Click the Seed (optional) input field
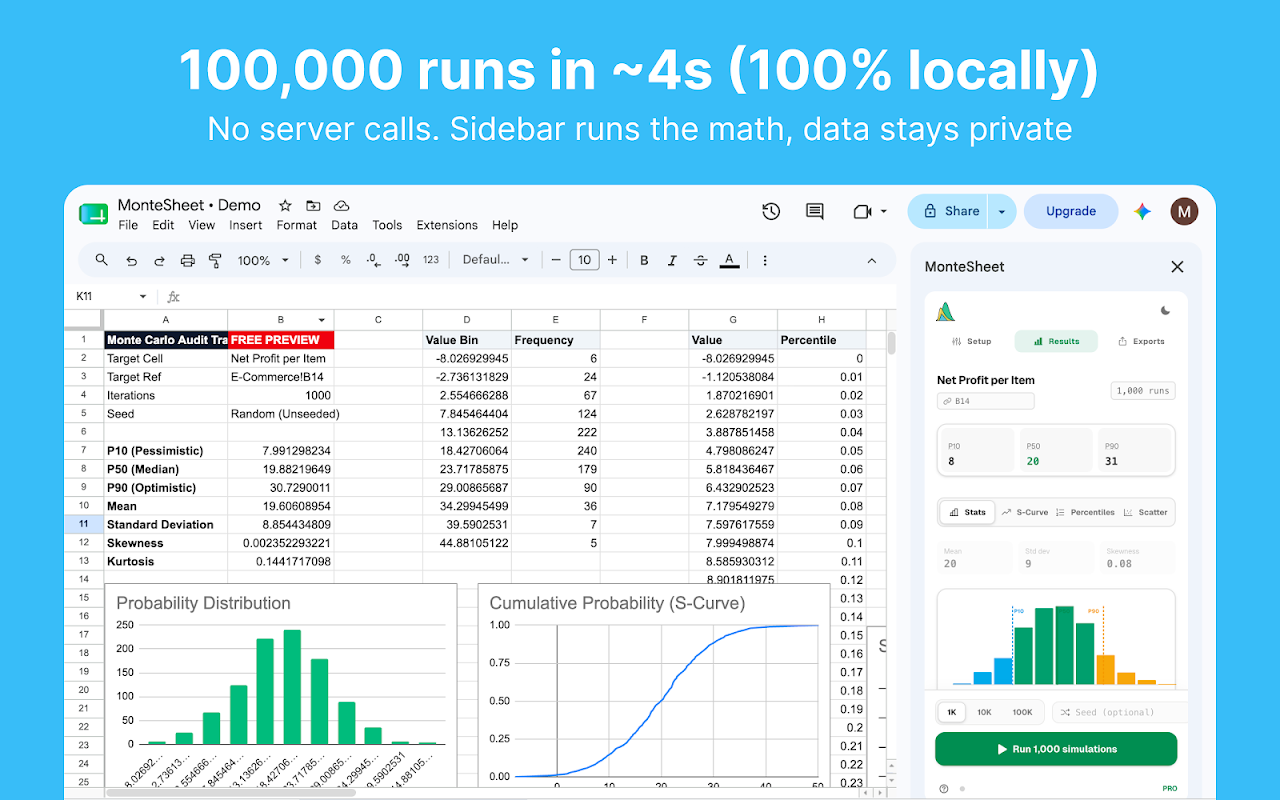 click(x=1118, y=712)
